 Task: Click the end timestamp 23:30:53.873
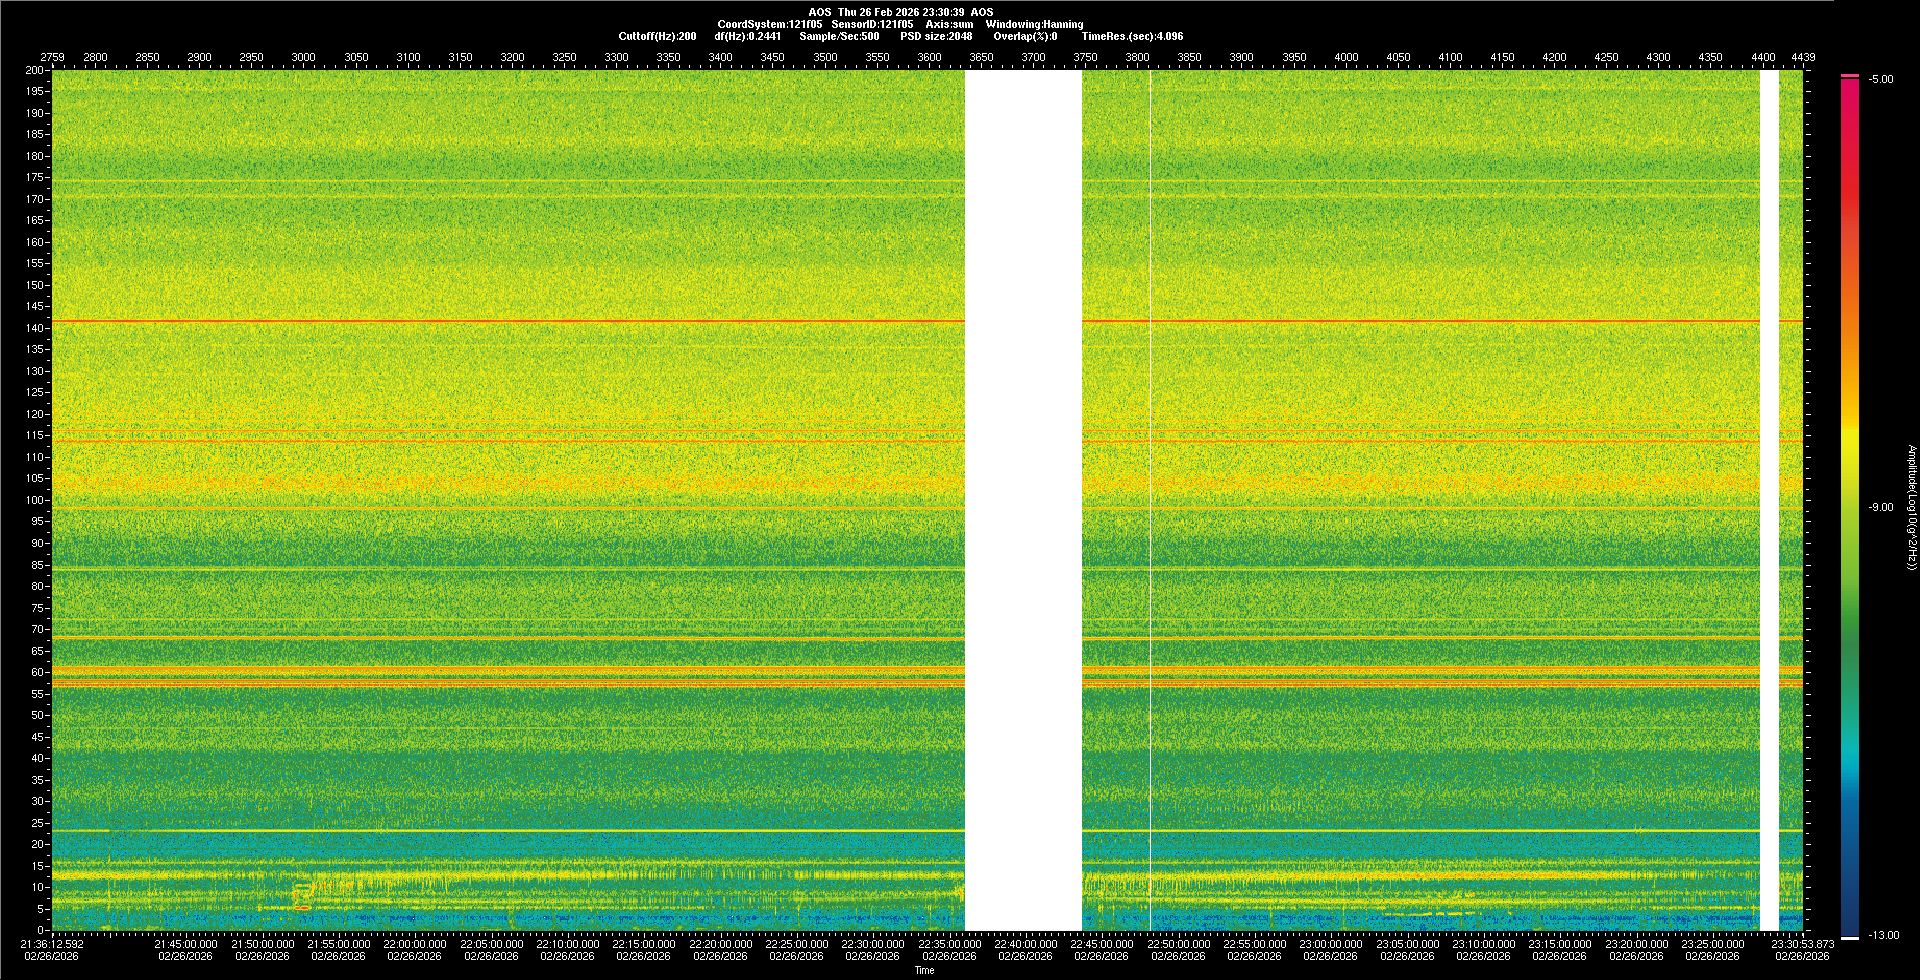click(1802, 944)
